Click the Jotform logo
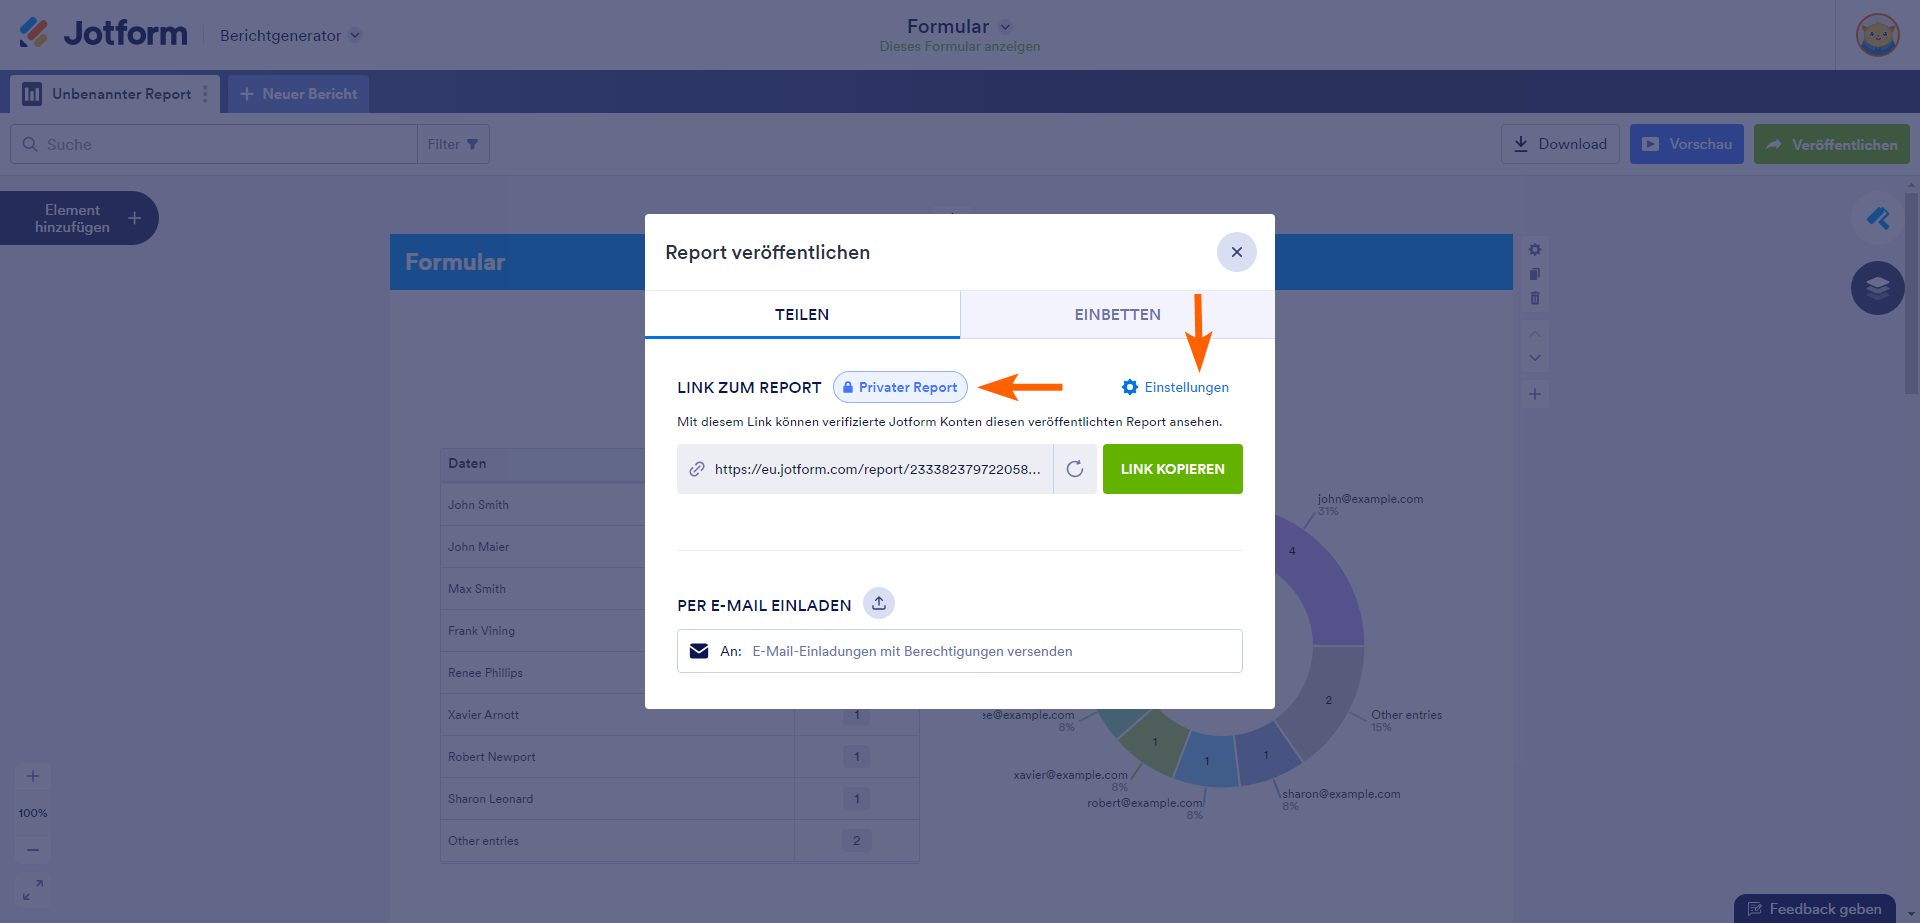1920x923 pixels. pyautogui.click(x=103, y=34)
